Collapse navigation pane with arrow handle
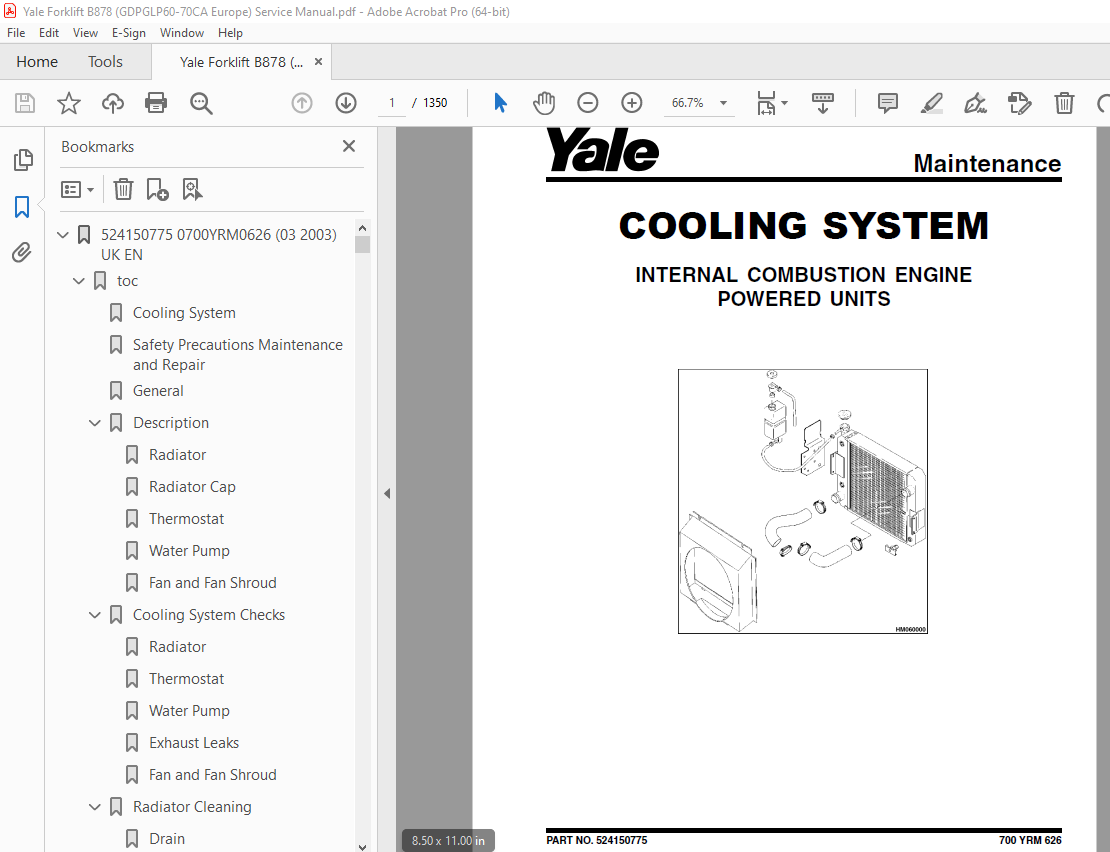Screen dimensions: 1110x852 tap(387, 493)
